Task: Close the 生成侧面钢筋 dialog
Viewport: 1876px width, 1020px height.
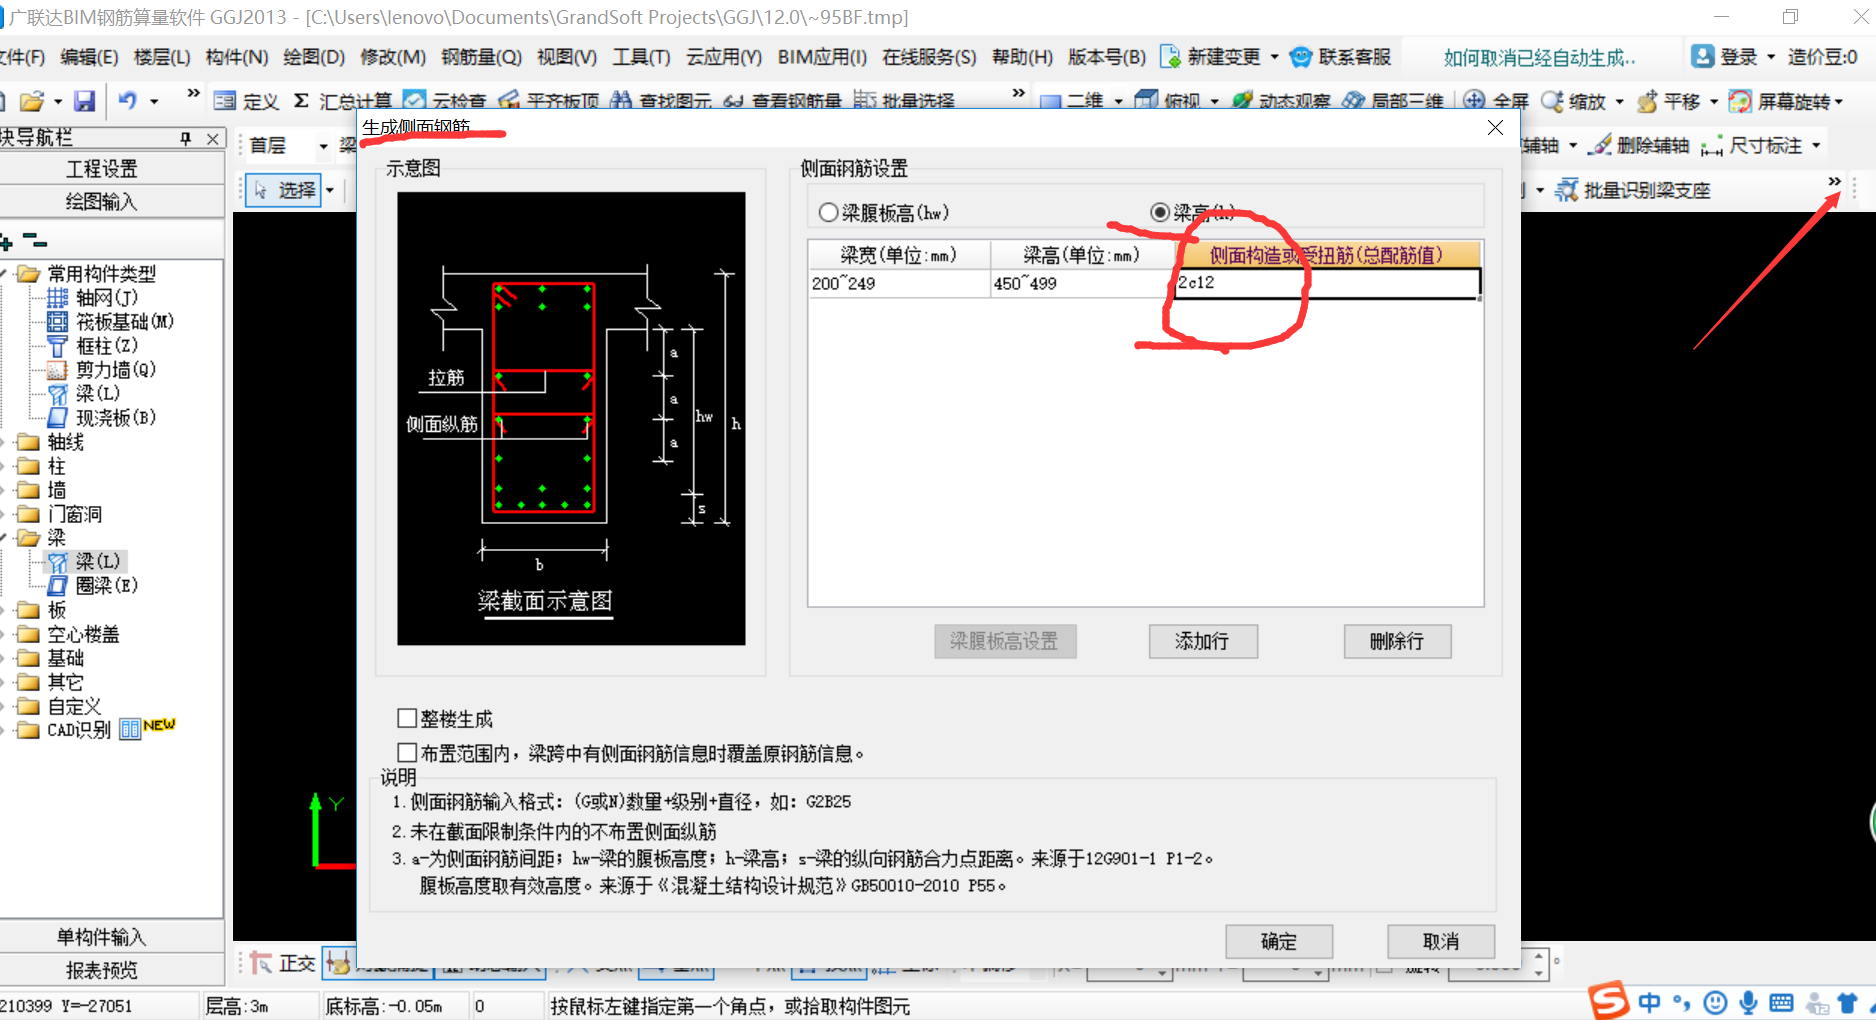Action: 1495,128
